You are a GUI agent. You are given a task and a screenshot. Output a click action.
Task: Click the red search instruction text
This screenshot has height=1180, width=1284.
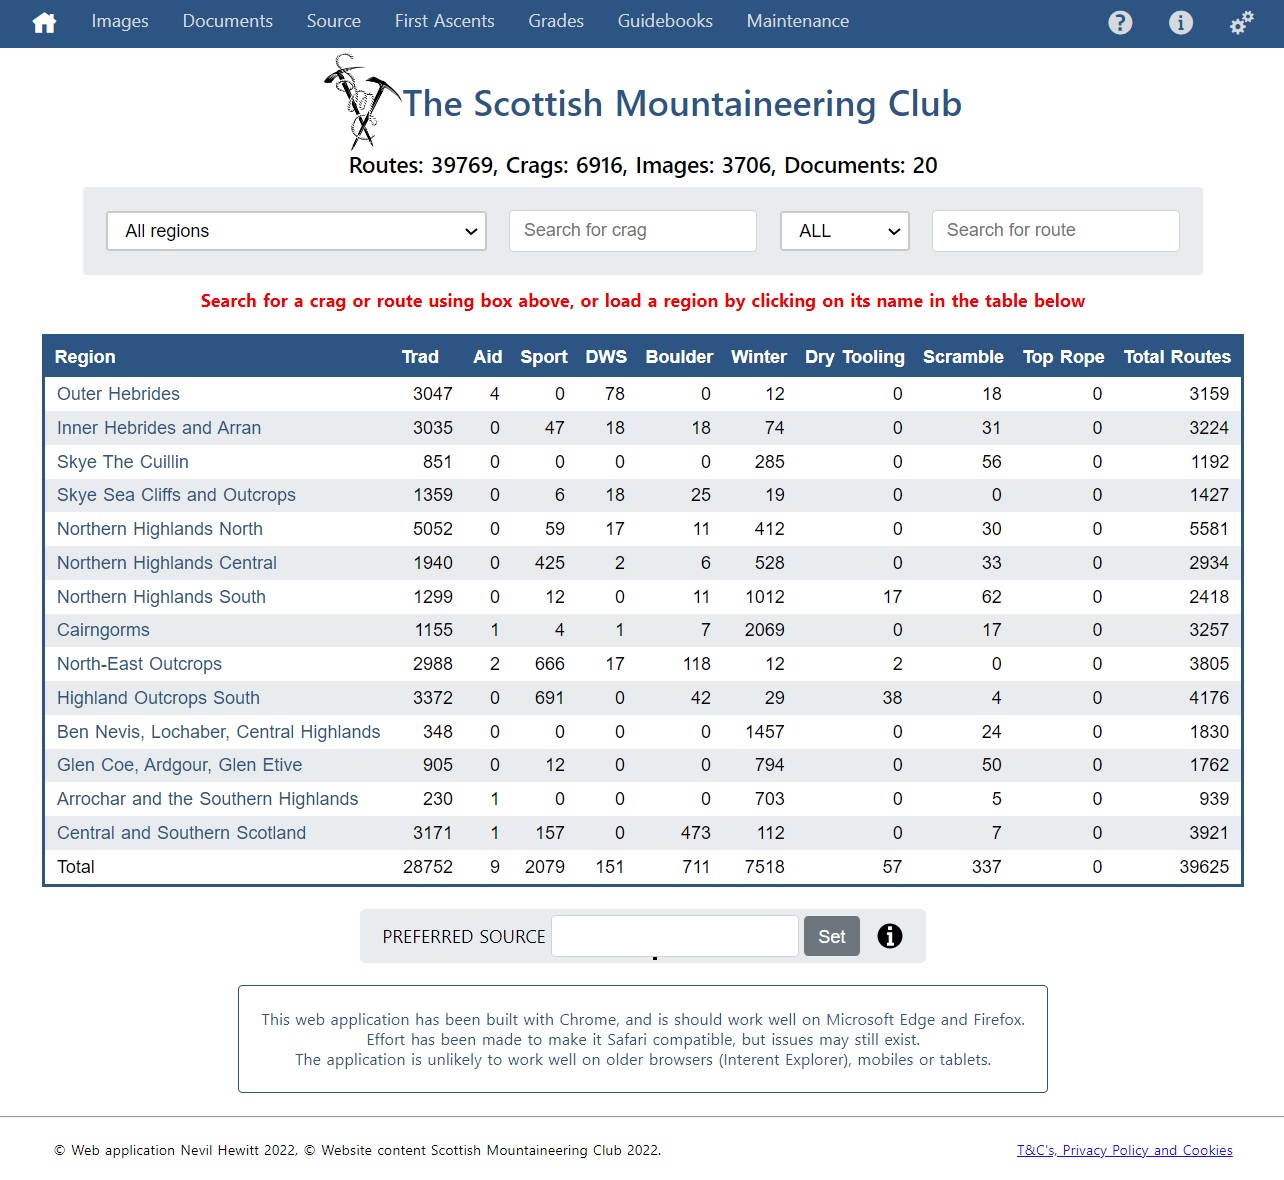[643, 301]
